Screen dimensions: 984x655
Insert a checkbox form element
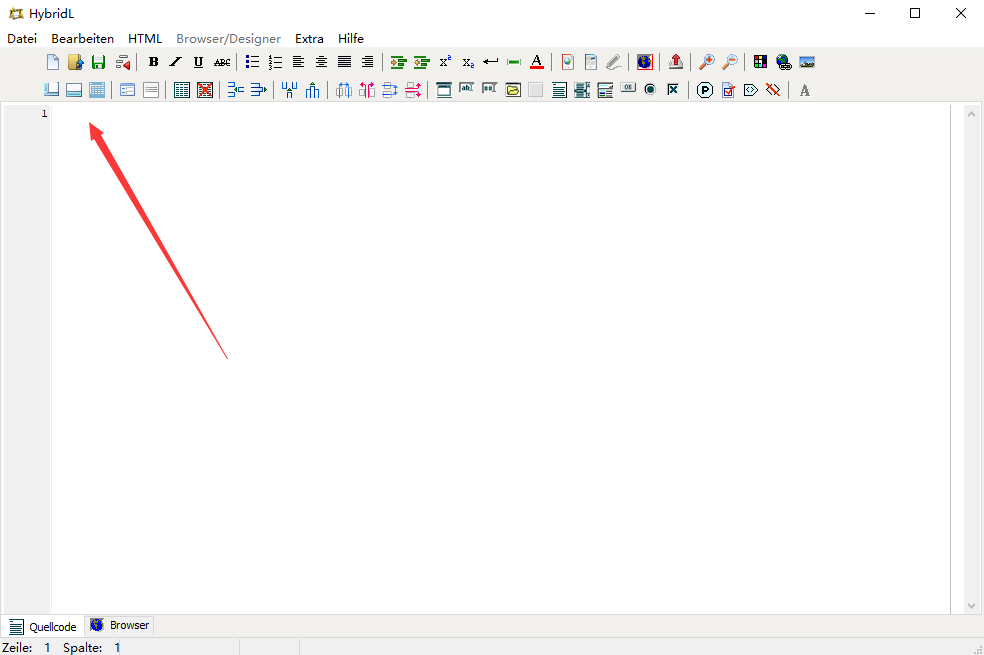[673, 90]
